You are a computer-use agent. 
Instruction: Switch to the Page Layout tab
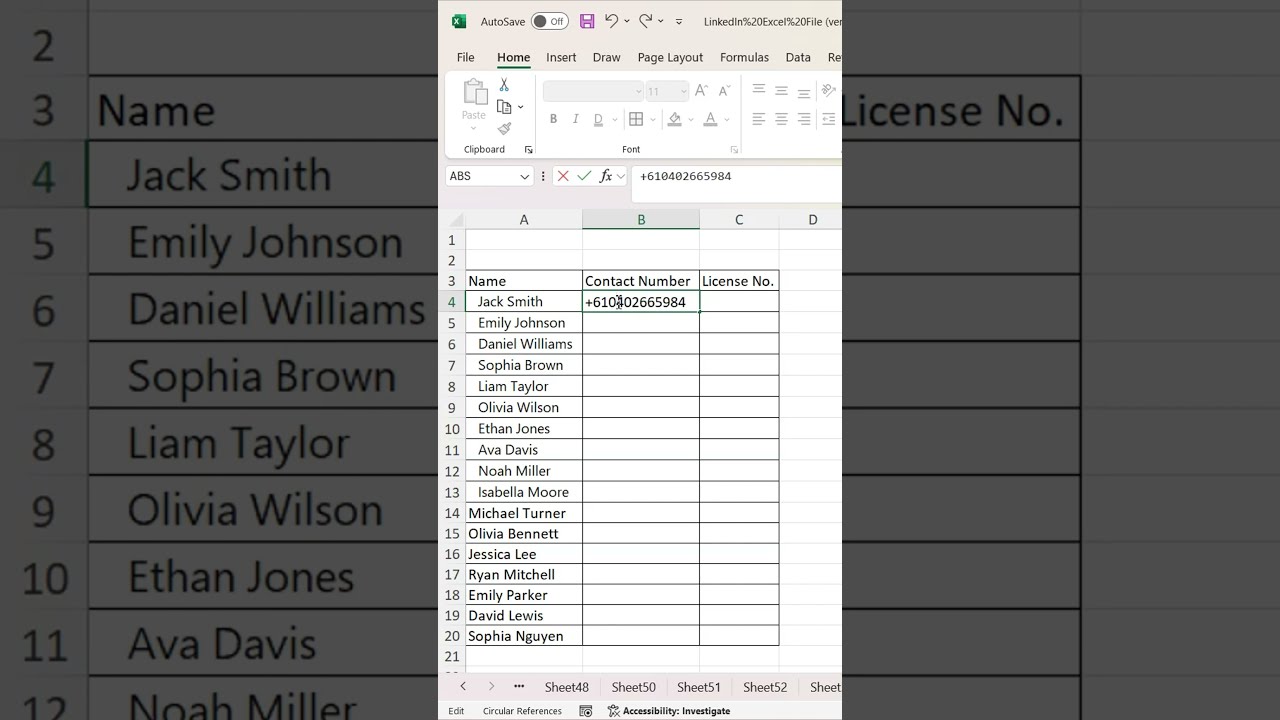tap(670, 57)
